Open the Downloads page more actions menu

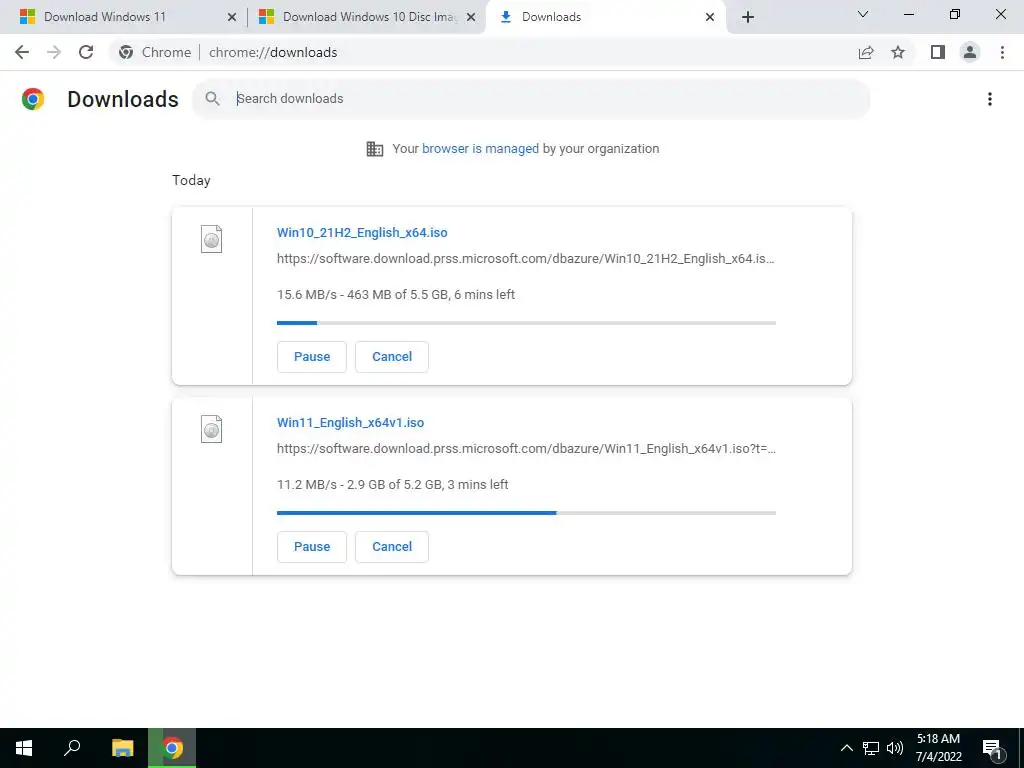point(990,99)
